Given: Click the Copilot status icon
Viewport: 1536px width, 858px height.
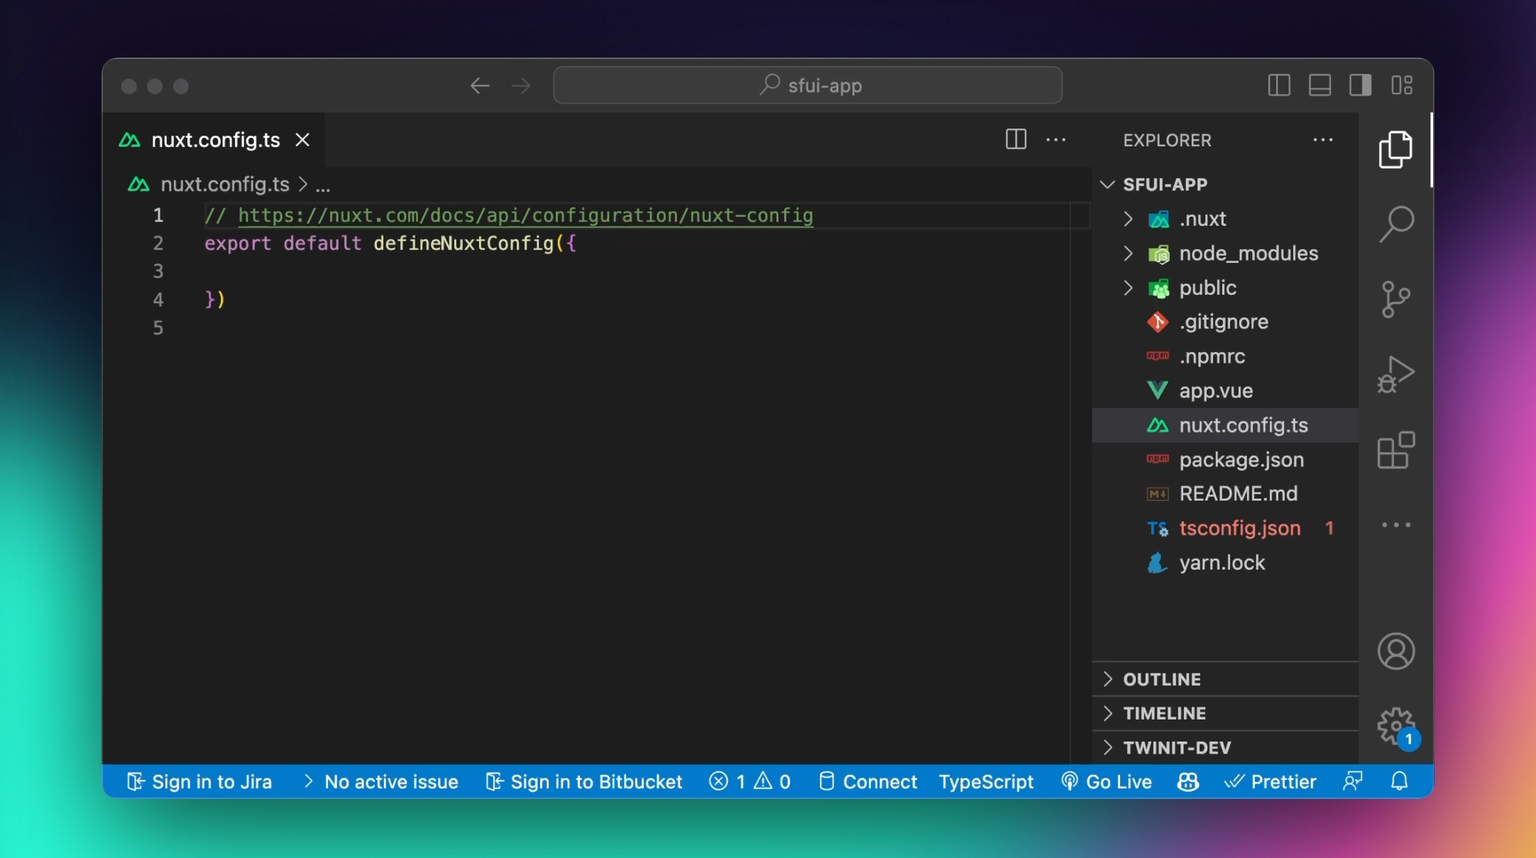Looking at the screenshot, I should coord(1188,782).
